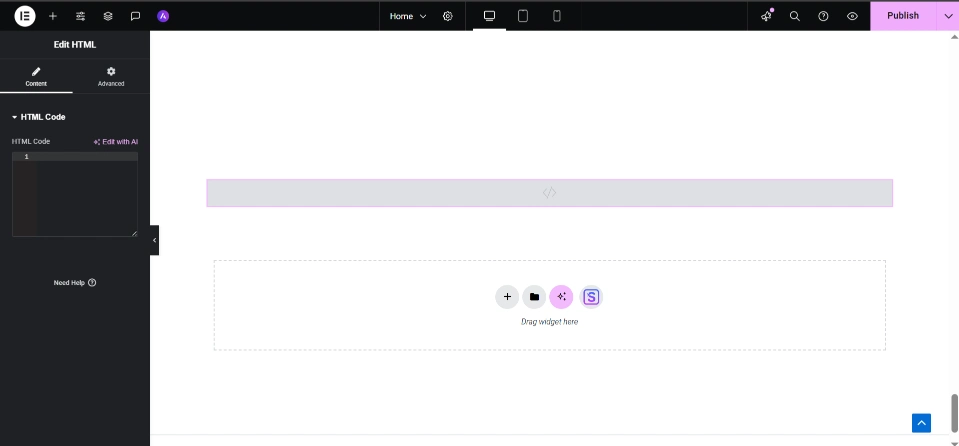Open template library folder icon

(534, 297)
